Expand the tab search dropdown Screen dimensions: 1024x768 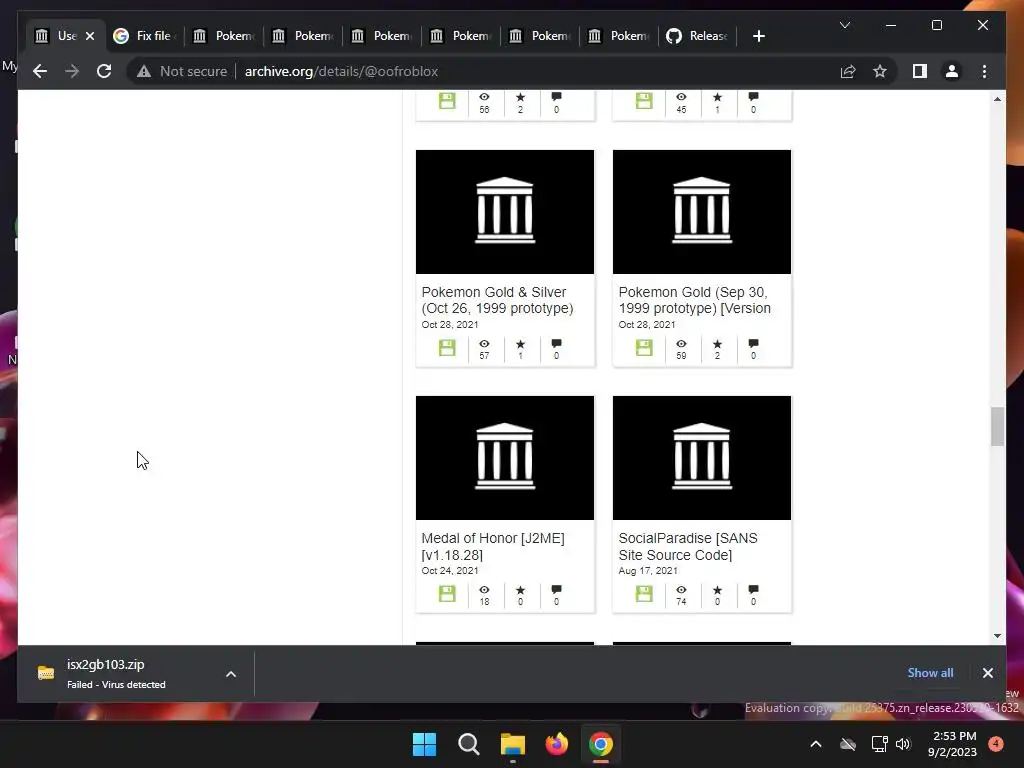point(844,25)
